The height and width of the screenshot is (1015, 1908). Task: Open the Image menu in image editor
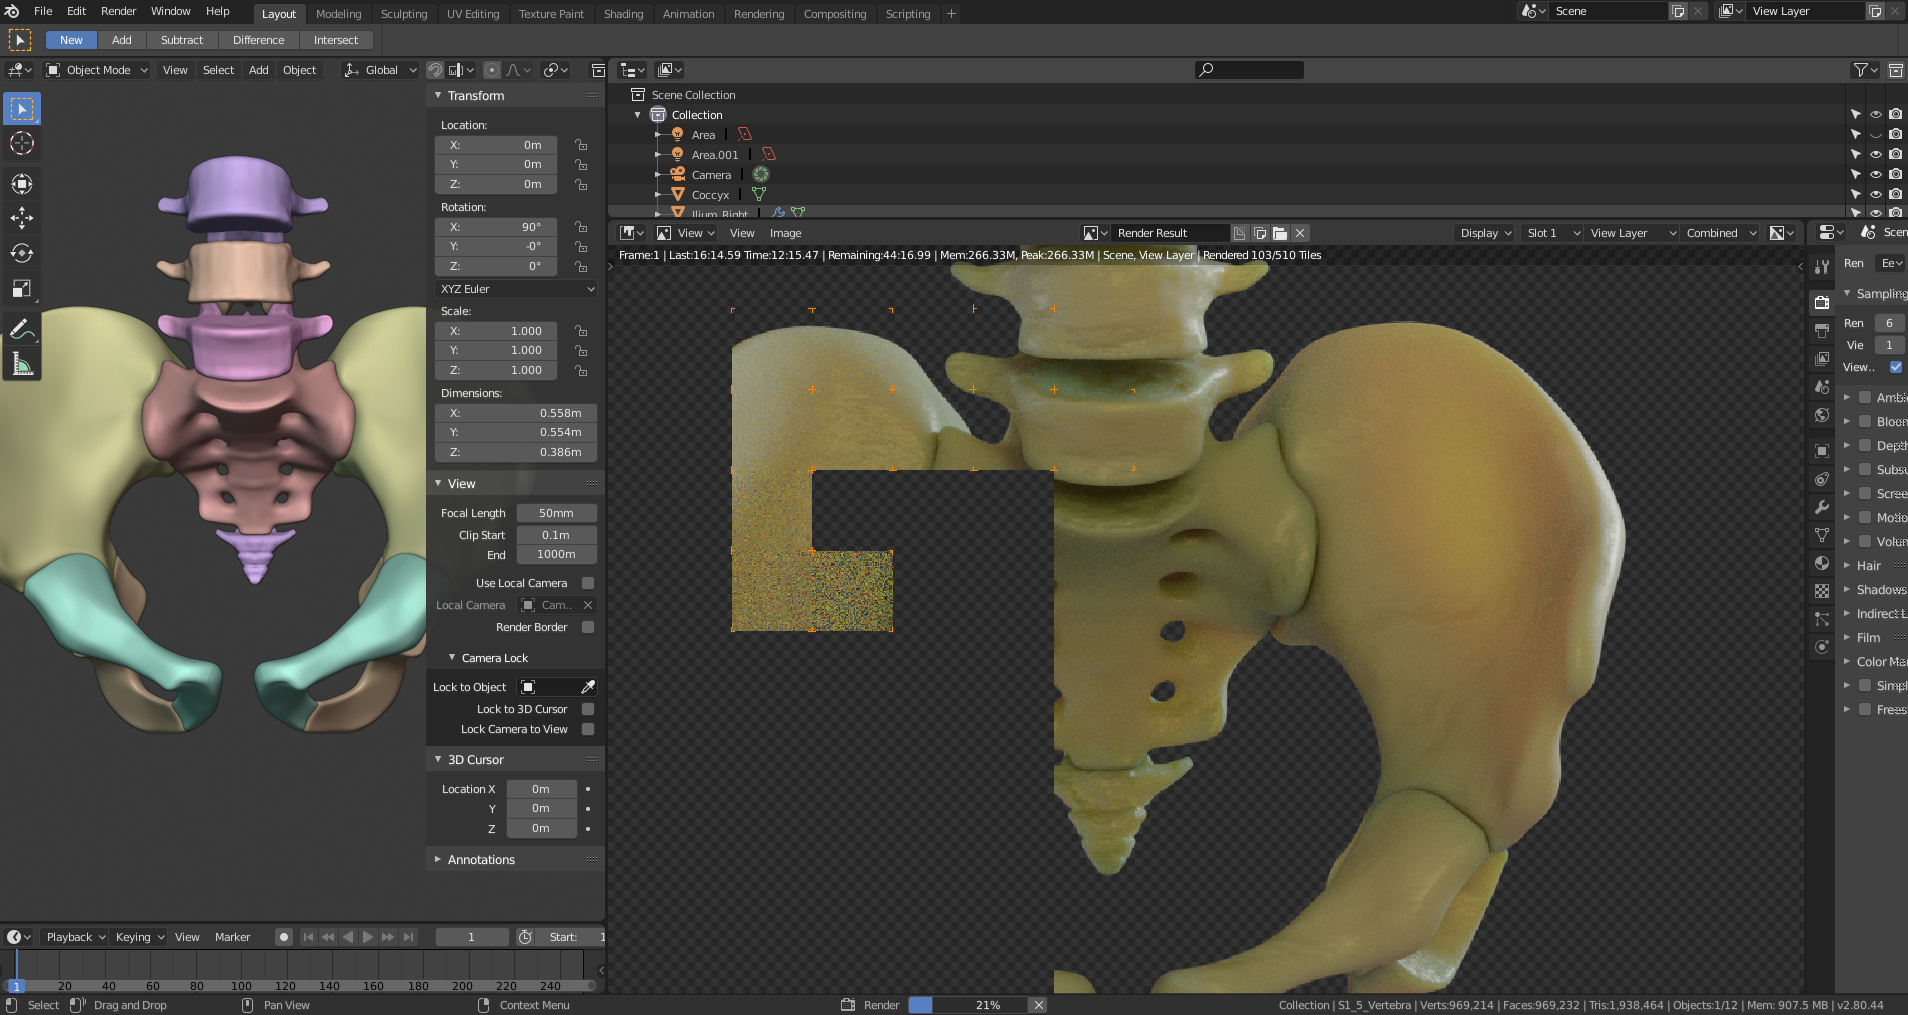point(785,233)
